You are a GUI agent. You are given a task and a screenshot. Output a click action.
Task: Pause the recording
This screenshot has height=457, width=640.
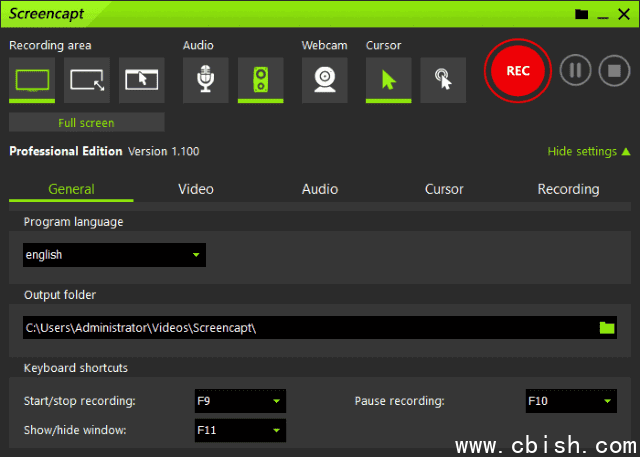click(575, 71)
